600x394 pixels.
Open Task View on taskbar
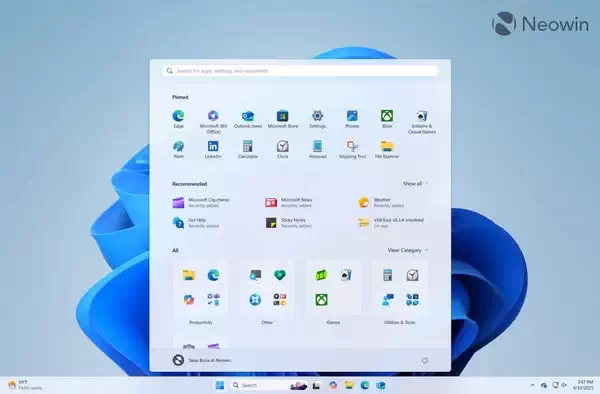316,385
